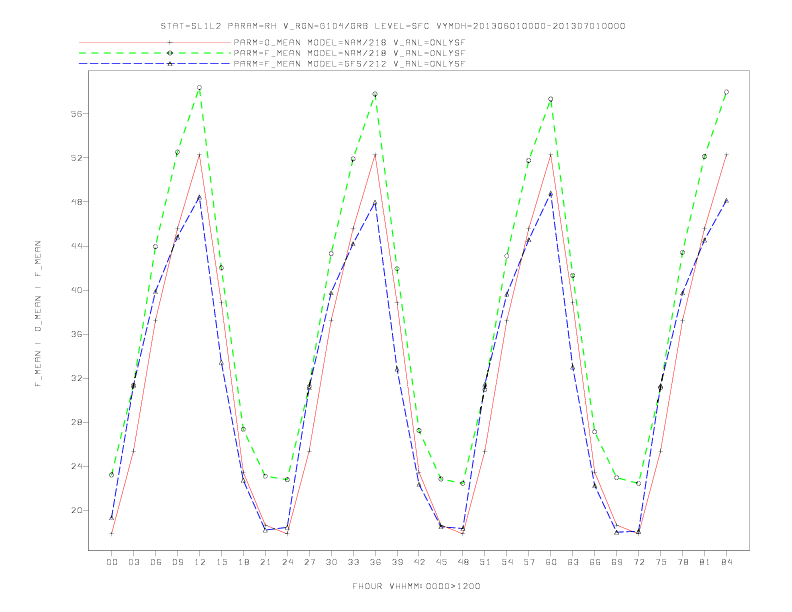This screenshot has width=792, height=612.
Task: Click y-axis tick label 20
Action: (x=76, y=511)
